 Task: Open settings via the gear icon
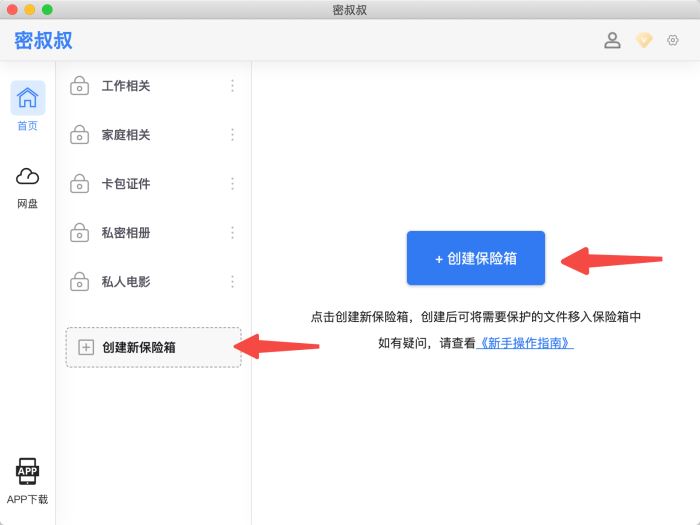coord(672,40)
